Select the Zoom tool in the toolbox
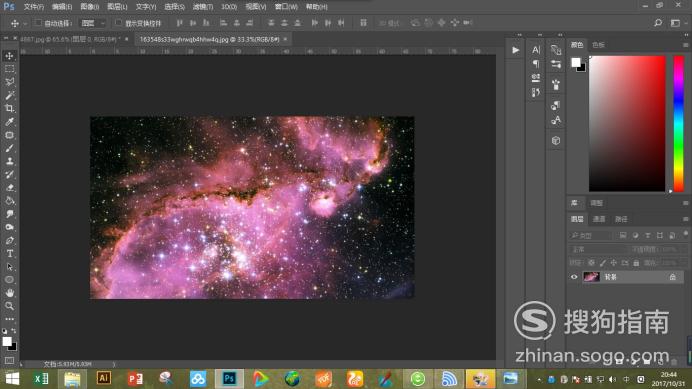The image size is (692, 389). pos(9,306)
